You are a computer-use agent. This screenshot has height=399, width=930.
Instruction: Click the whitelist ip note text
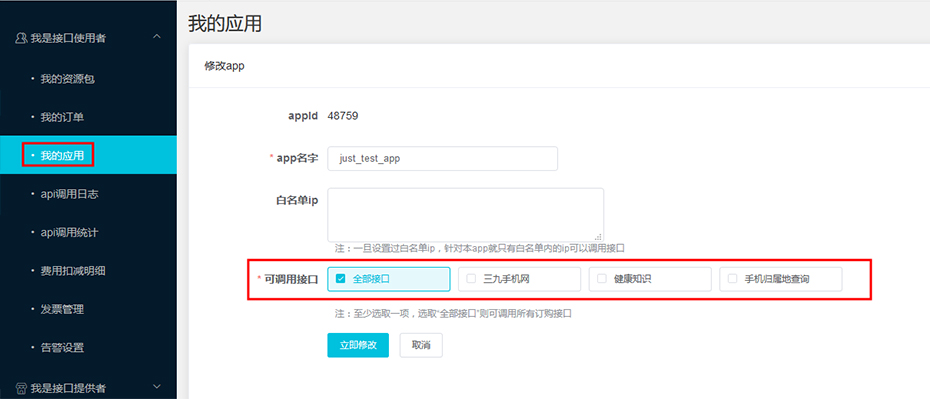(x=480, y=248)
